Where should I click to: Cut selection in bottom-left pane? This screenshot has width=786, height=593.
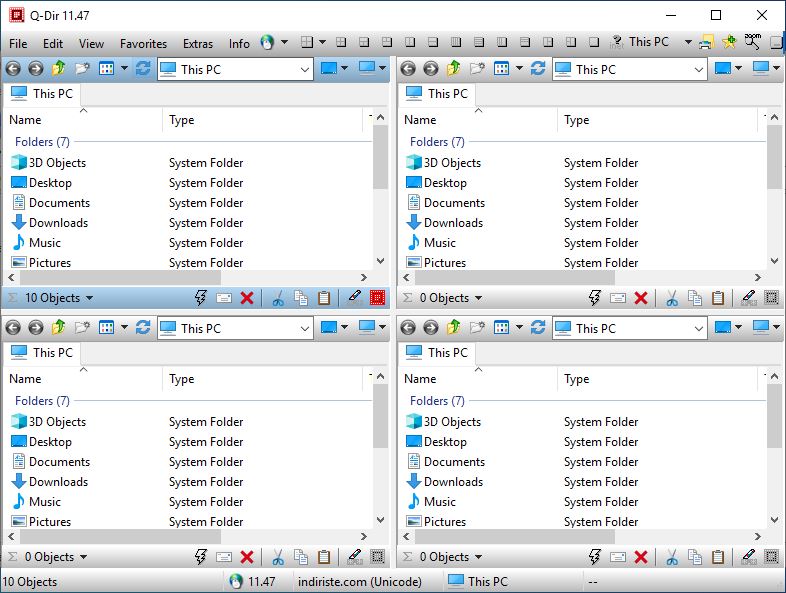(x=278, y=557)
